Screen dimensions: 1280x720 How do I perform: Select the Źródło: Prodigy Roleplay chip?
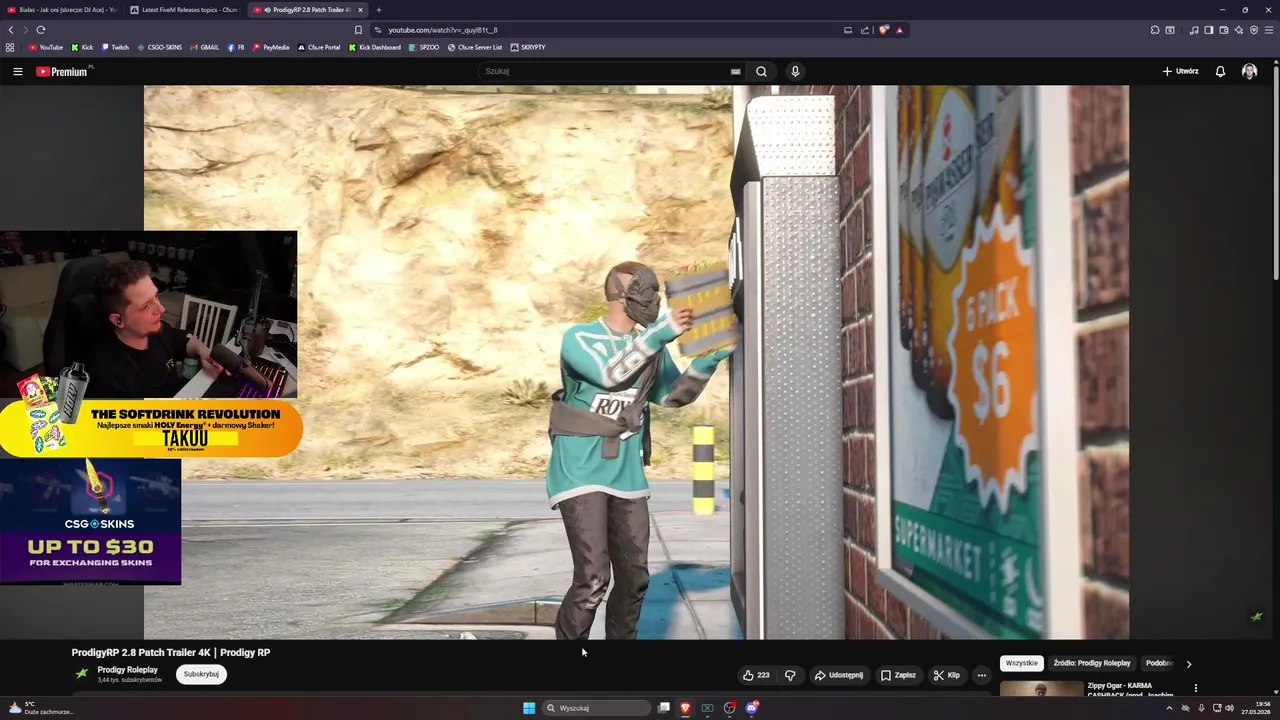pyautogui.click(x=1092, y=663)
